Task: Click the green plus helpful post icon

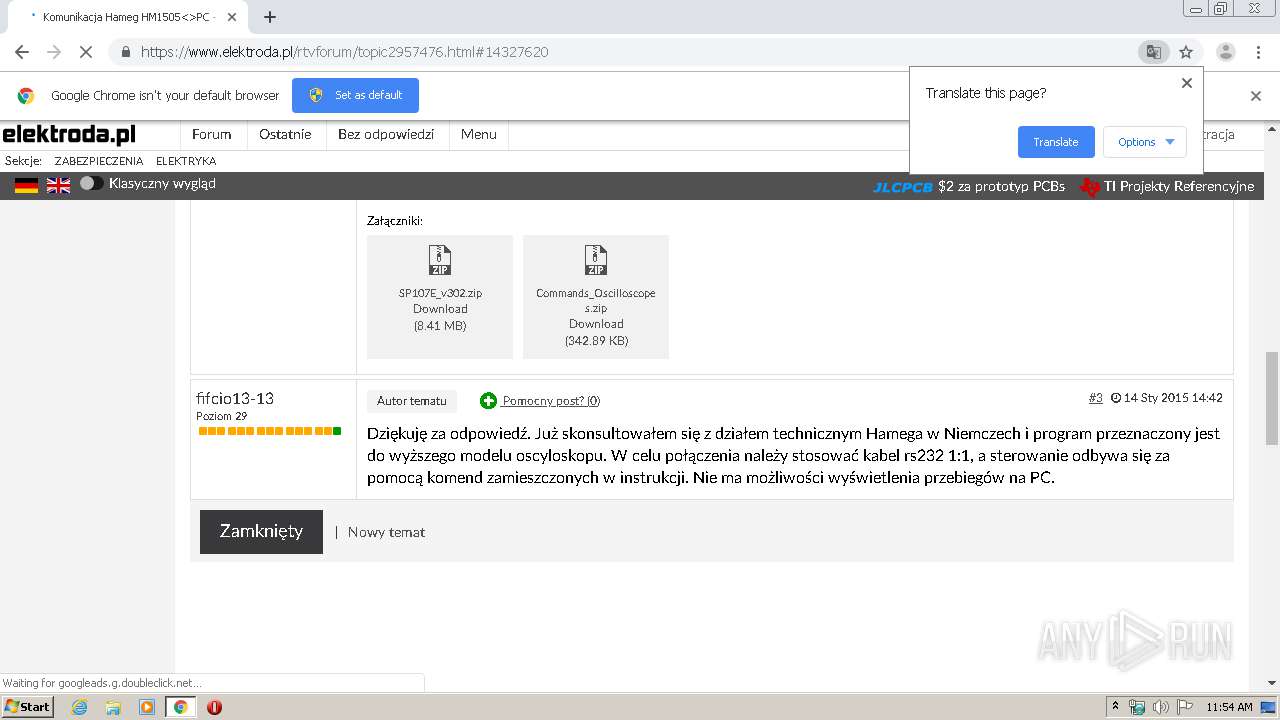Action: [488, 401]
